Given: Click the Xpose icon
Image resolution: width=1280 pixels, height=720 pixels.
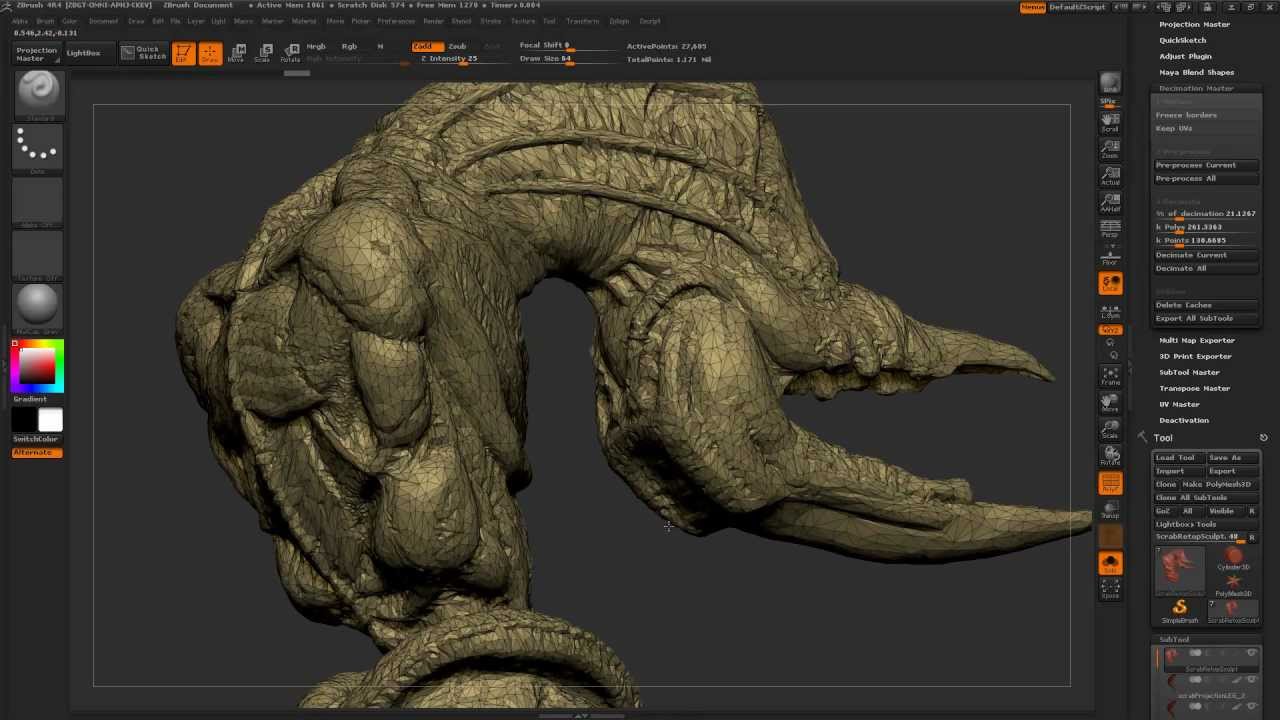Looking at the screenshot, I should [1110, 590].
